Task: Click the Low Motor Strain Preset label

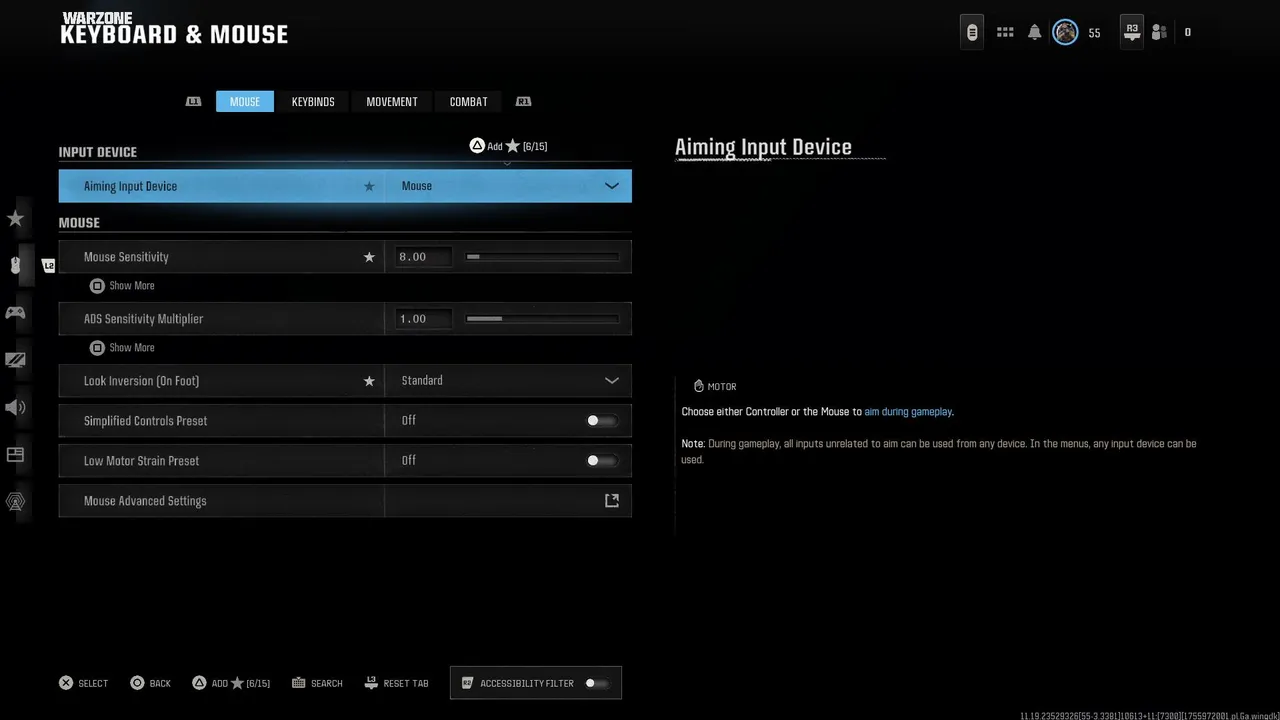Action: pyautogui.click(x=142, y=461)
